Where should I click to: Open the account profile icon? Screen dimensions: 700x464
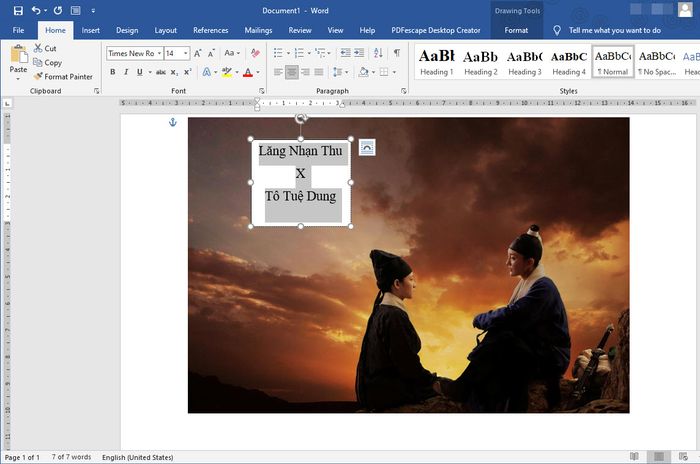pyautogui.click(x=685, y=10)
